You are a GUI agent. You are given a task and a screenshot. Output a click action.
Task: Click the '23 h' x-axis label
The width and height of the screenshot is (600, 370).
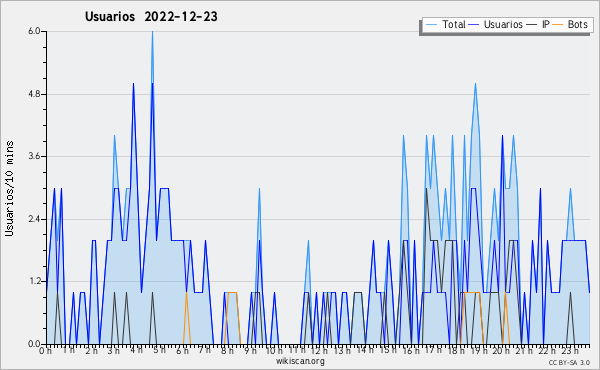coord(569,350)
